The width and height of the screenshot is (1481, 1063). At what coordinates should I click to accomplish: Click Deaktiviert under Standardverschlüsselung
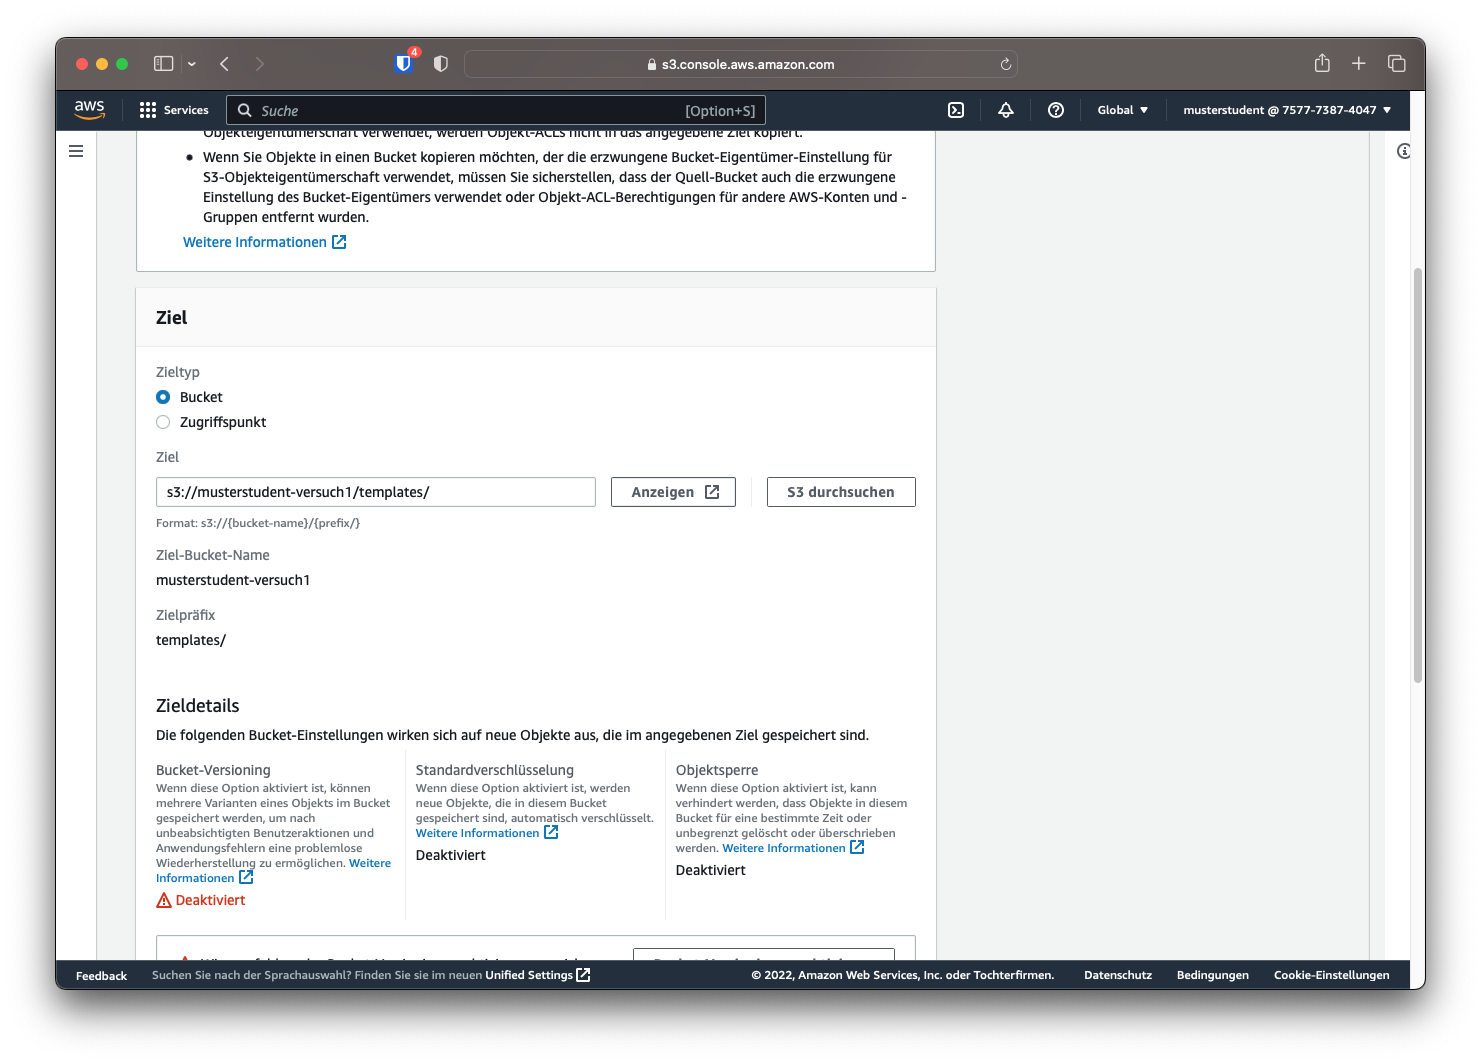[451, 855]
